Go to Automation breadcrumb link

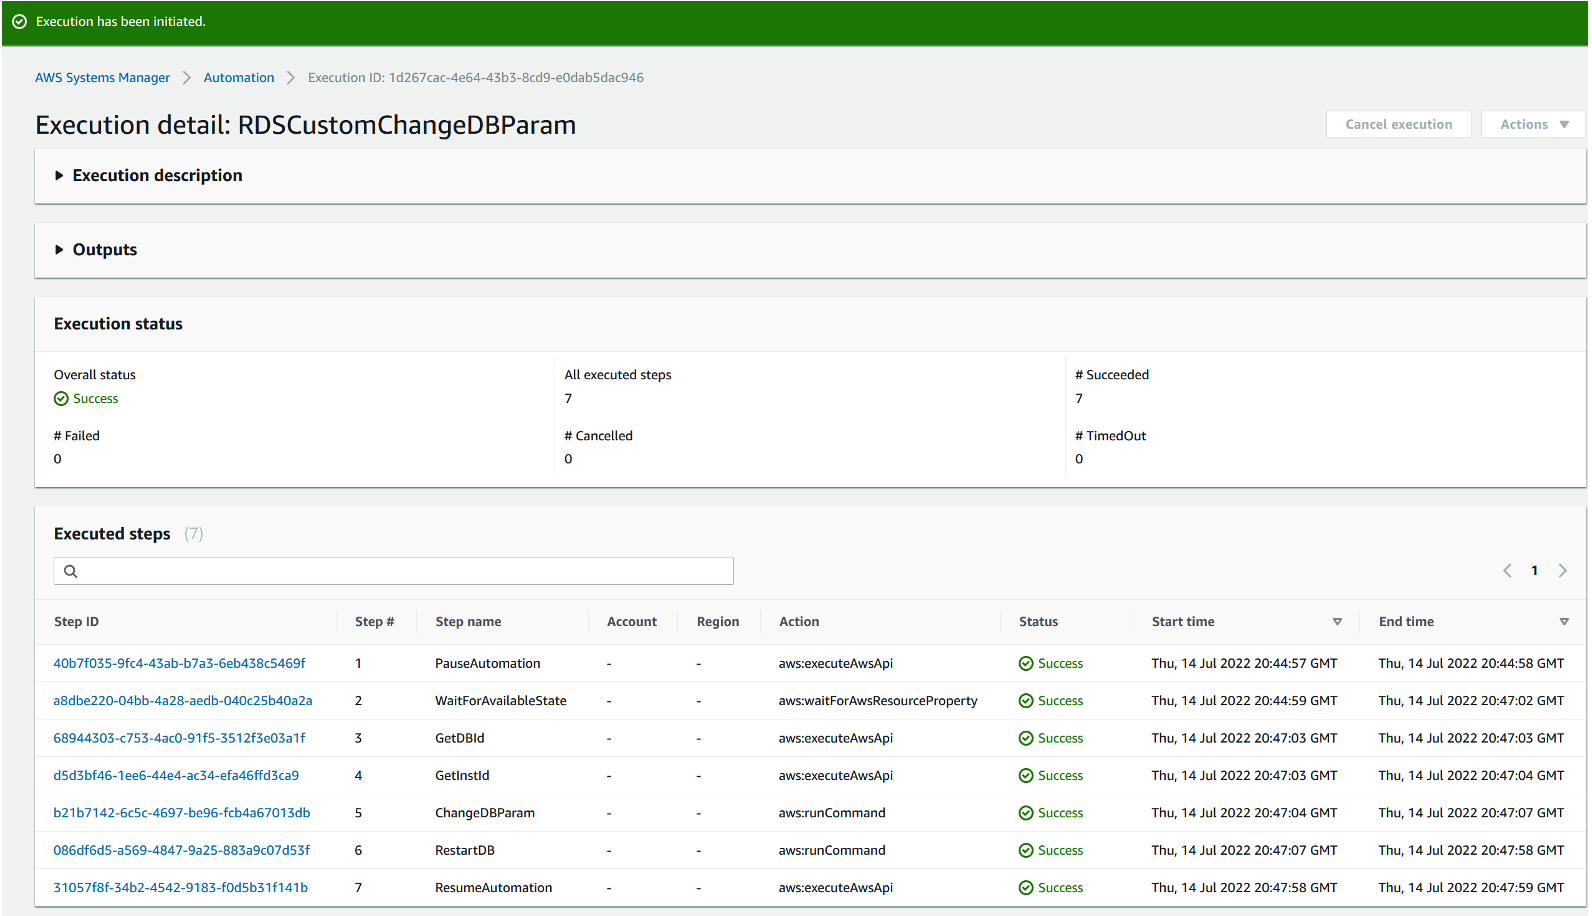pyautogui.click(x=238, y=78)
